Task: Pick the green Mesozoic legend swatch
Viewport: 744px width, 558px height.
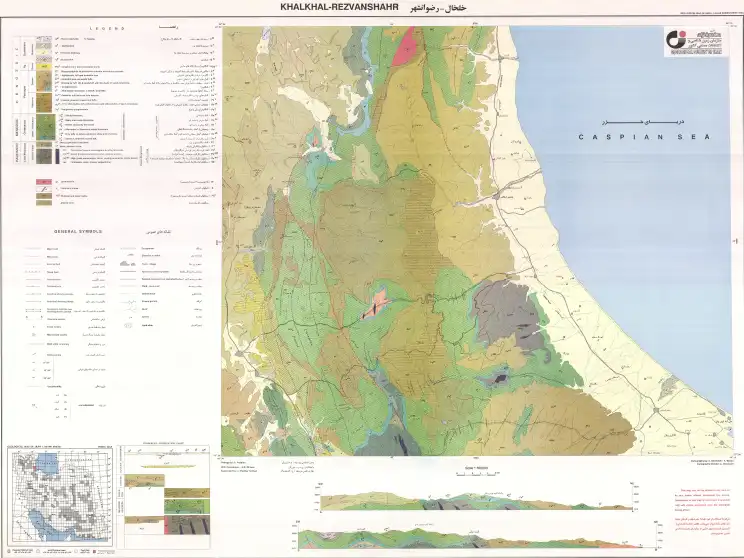Action: [x=44, y=127]
